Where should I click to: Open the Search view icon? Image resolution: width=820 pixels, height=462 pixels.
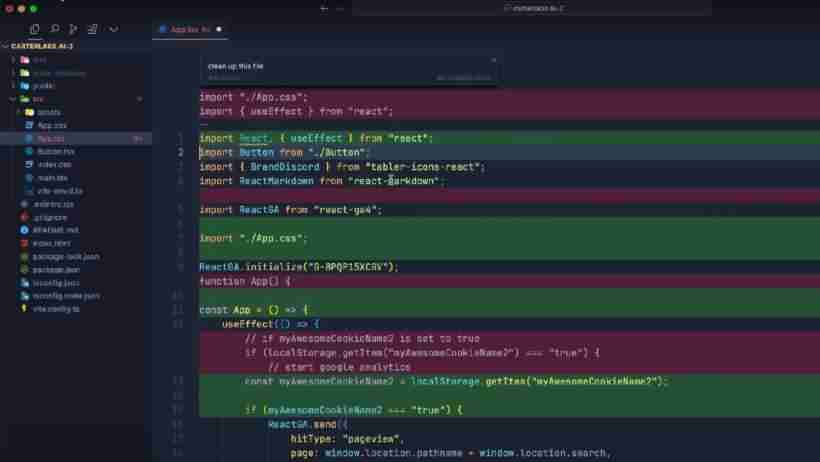click(54, 30)
